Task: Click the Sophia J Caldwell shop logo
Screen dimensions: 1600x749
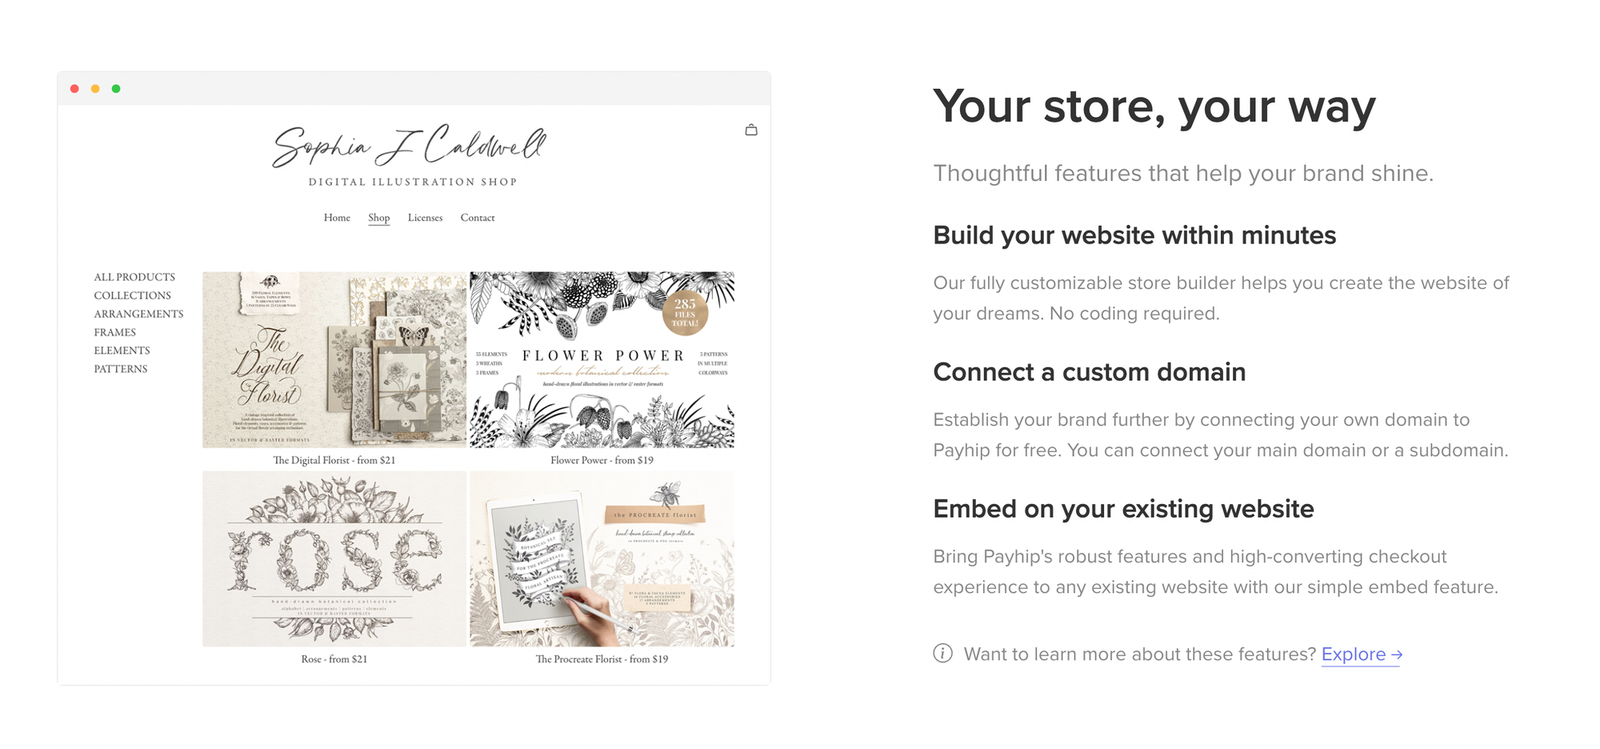Action: pos(410,150)
